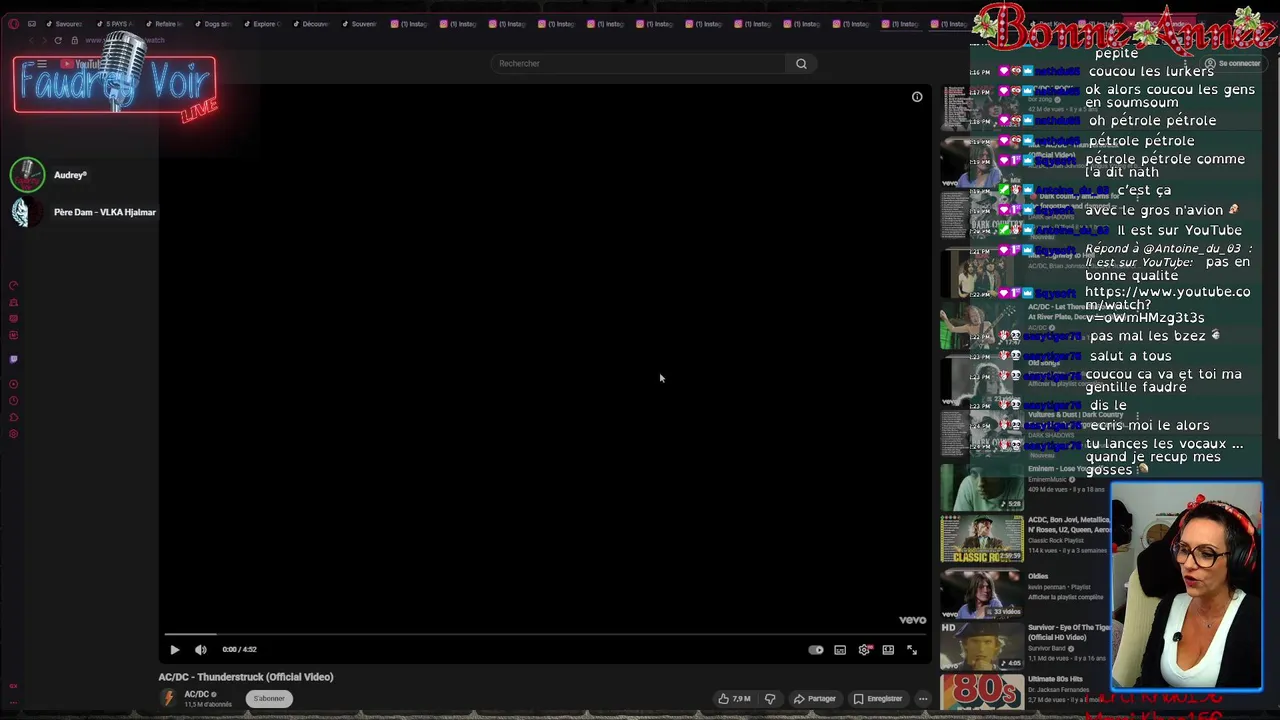The height and width of the screenshot is (720, 1280).
Task: Dislike the video
Action: (x=770, y=699)
